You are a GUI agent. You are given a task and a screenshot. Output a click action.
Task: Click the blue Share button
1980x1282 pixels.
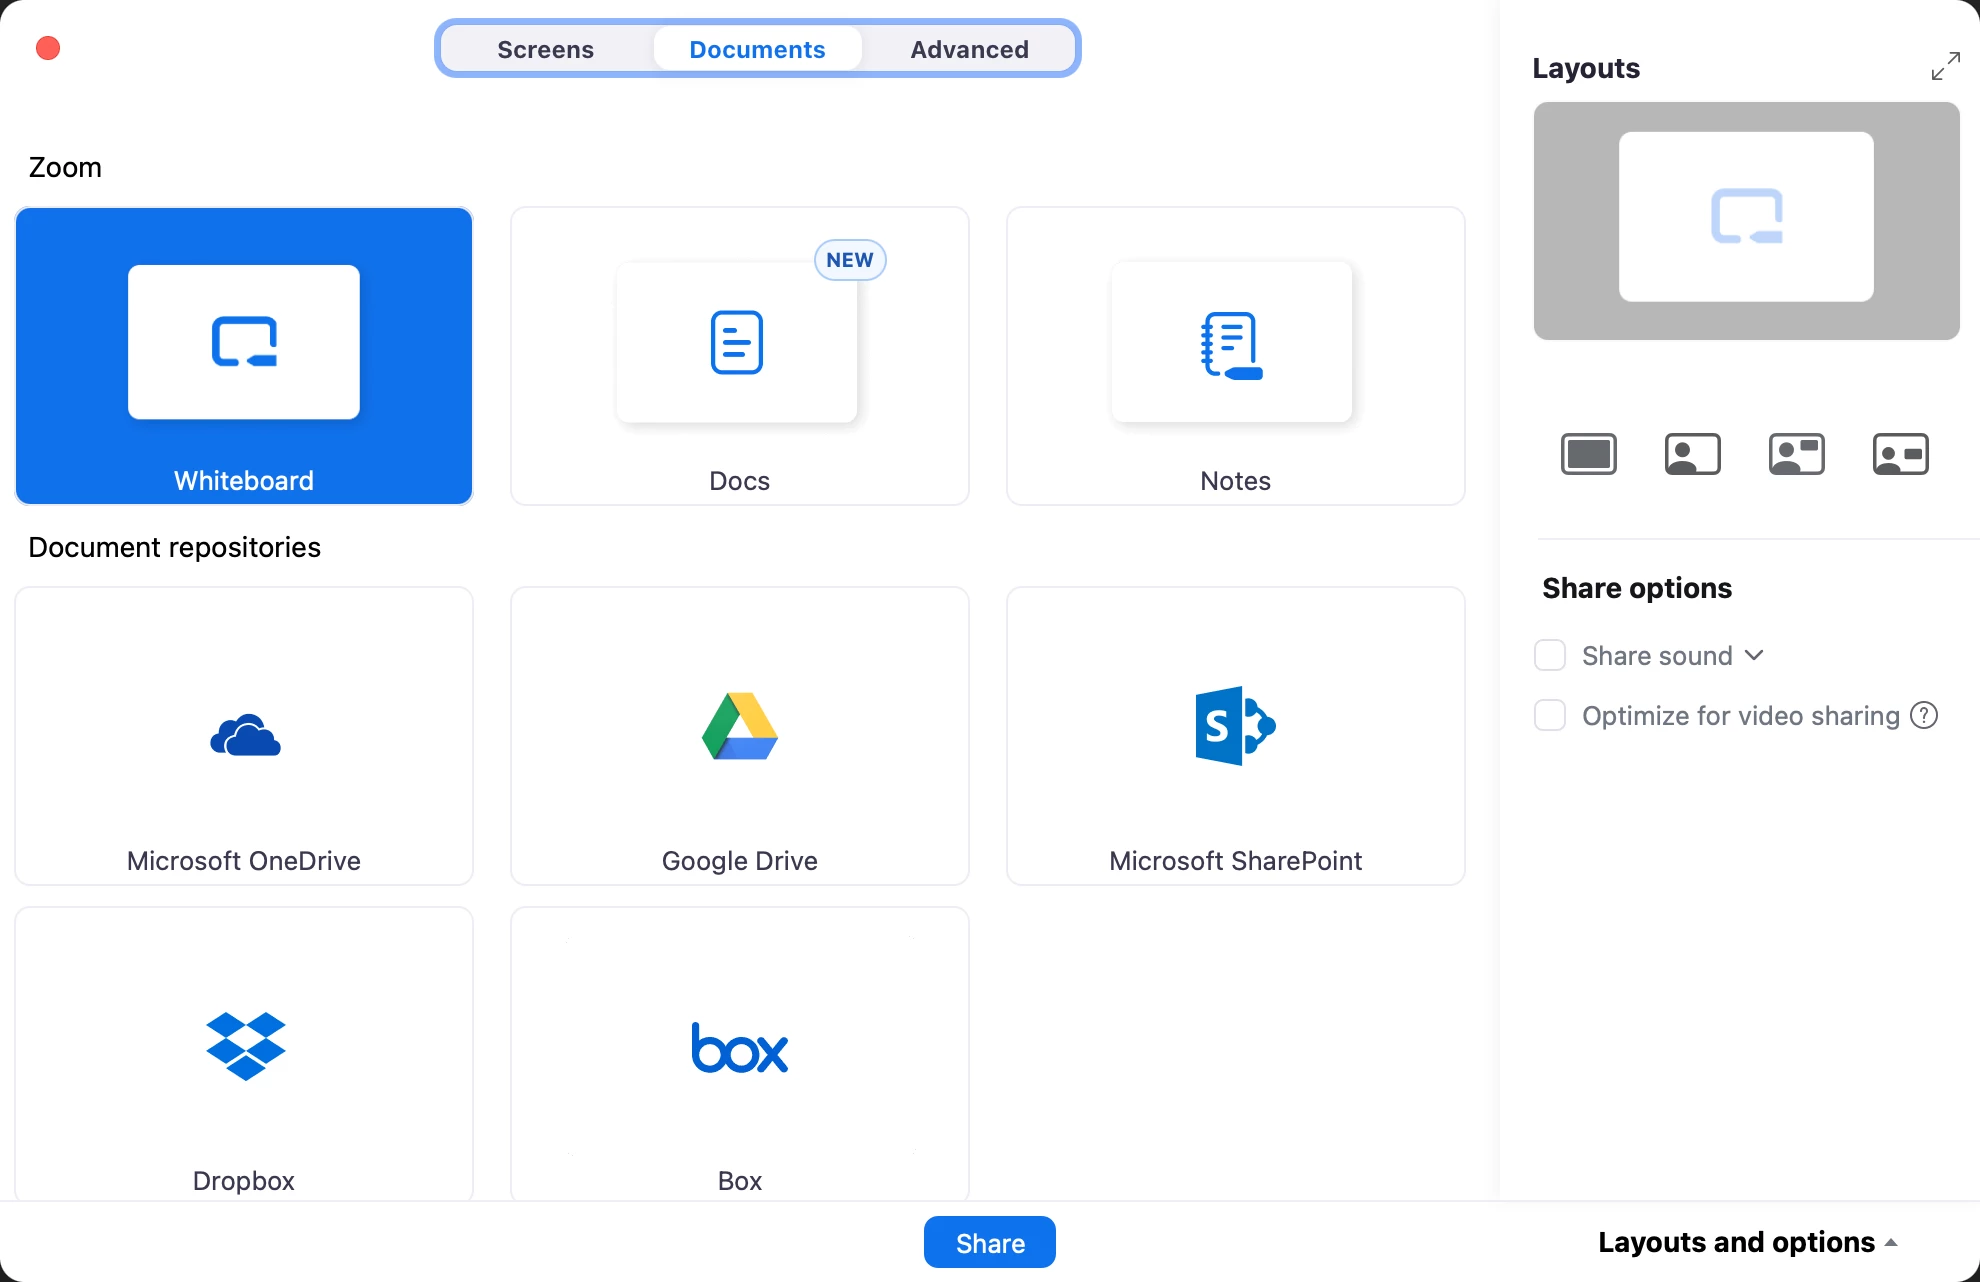(990, 1243)
